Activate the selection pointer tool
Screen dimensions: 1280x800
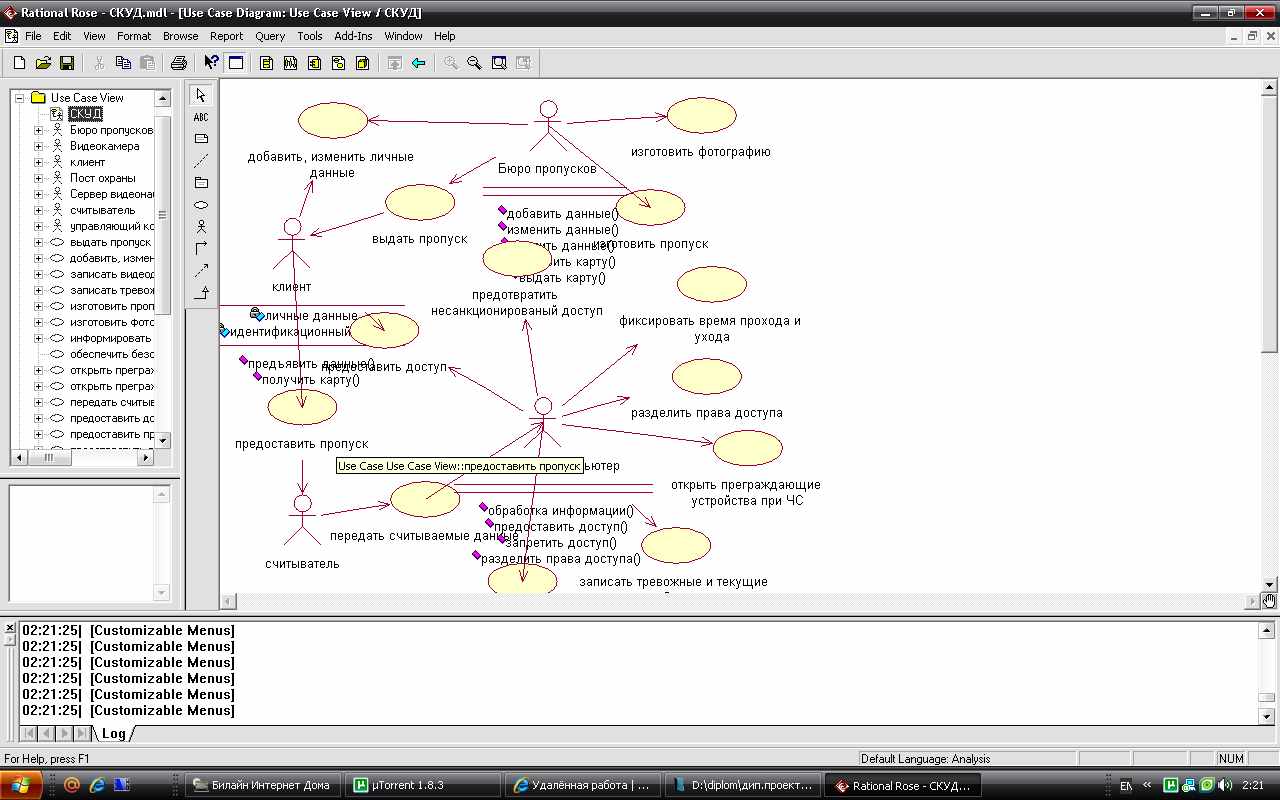click(201, 95)
